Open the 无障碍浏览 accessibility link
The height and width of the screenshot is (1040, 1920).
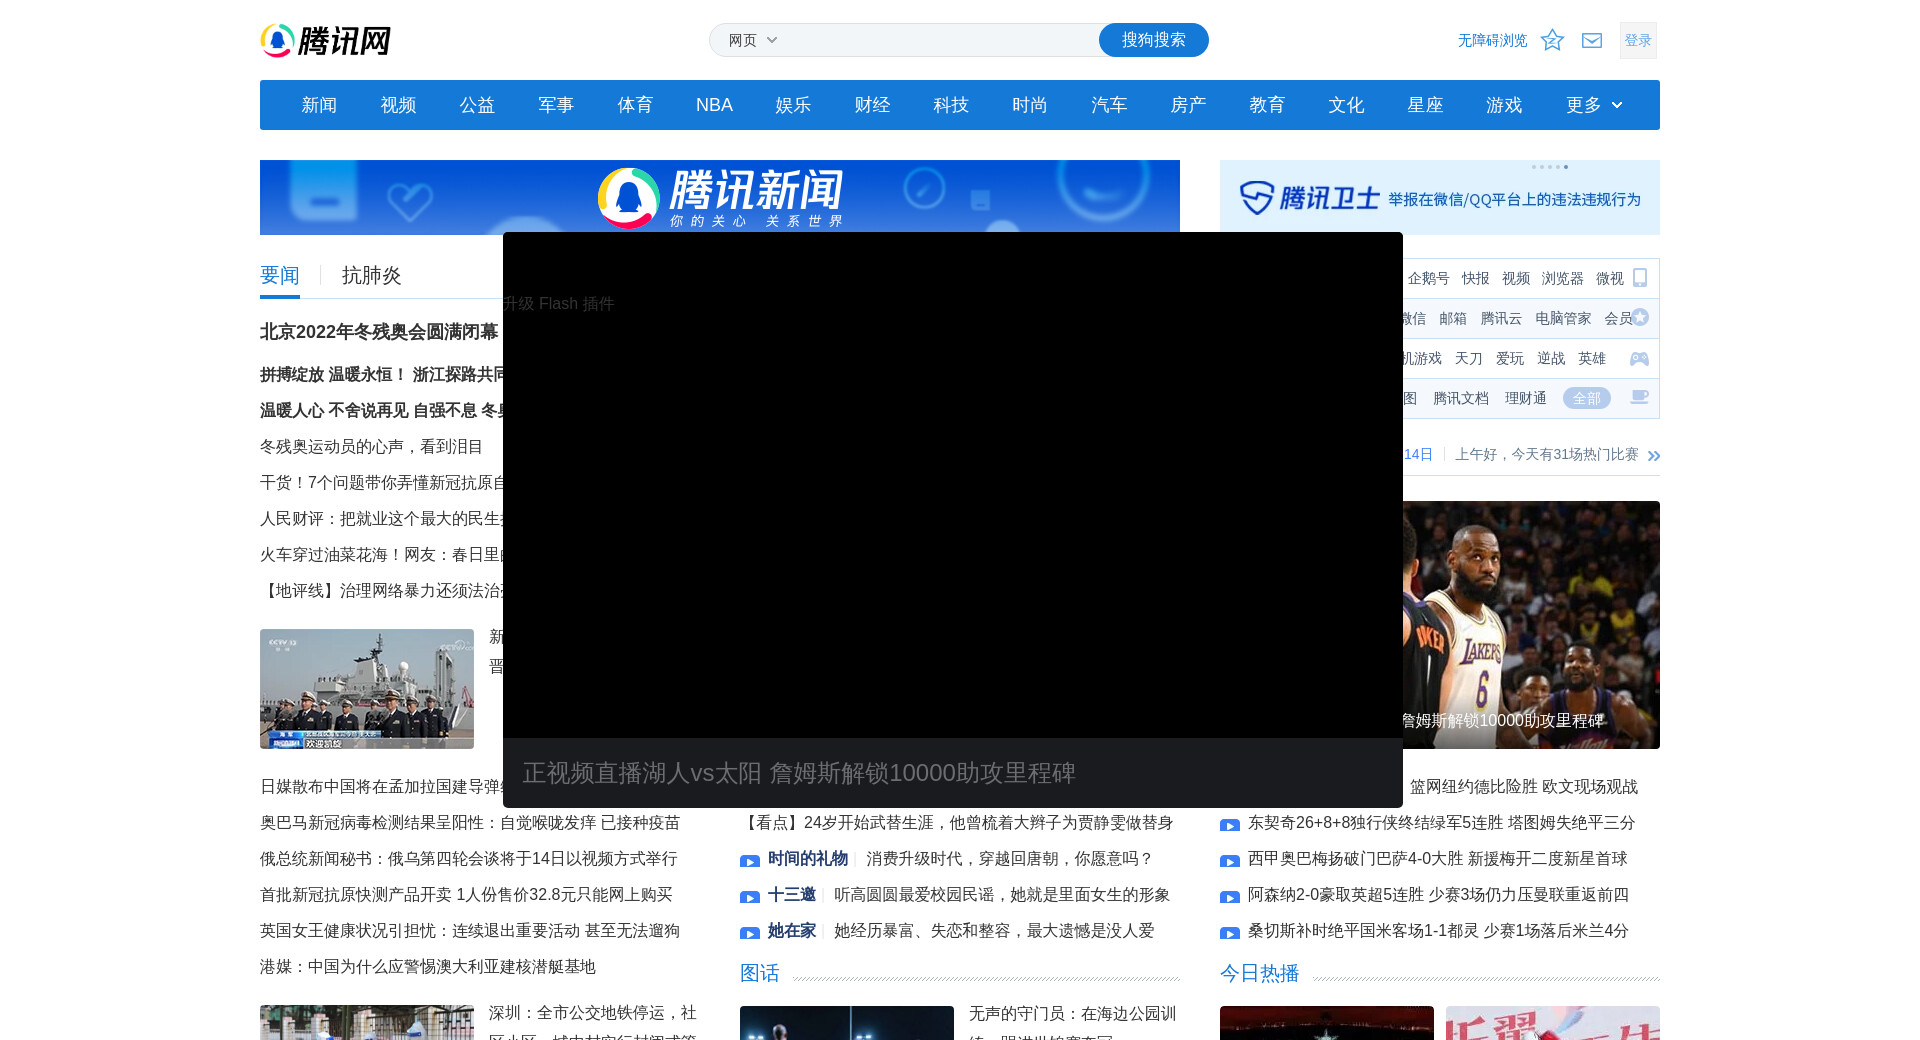coord(1492,40)
